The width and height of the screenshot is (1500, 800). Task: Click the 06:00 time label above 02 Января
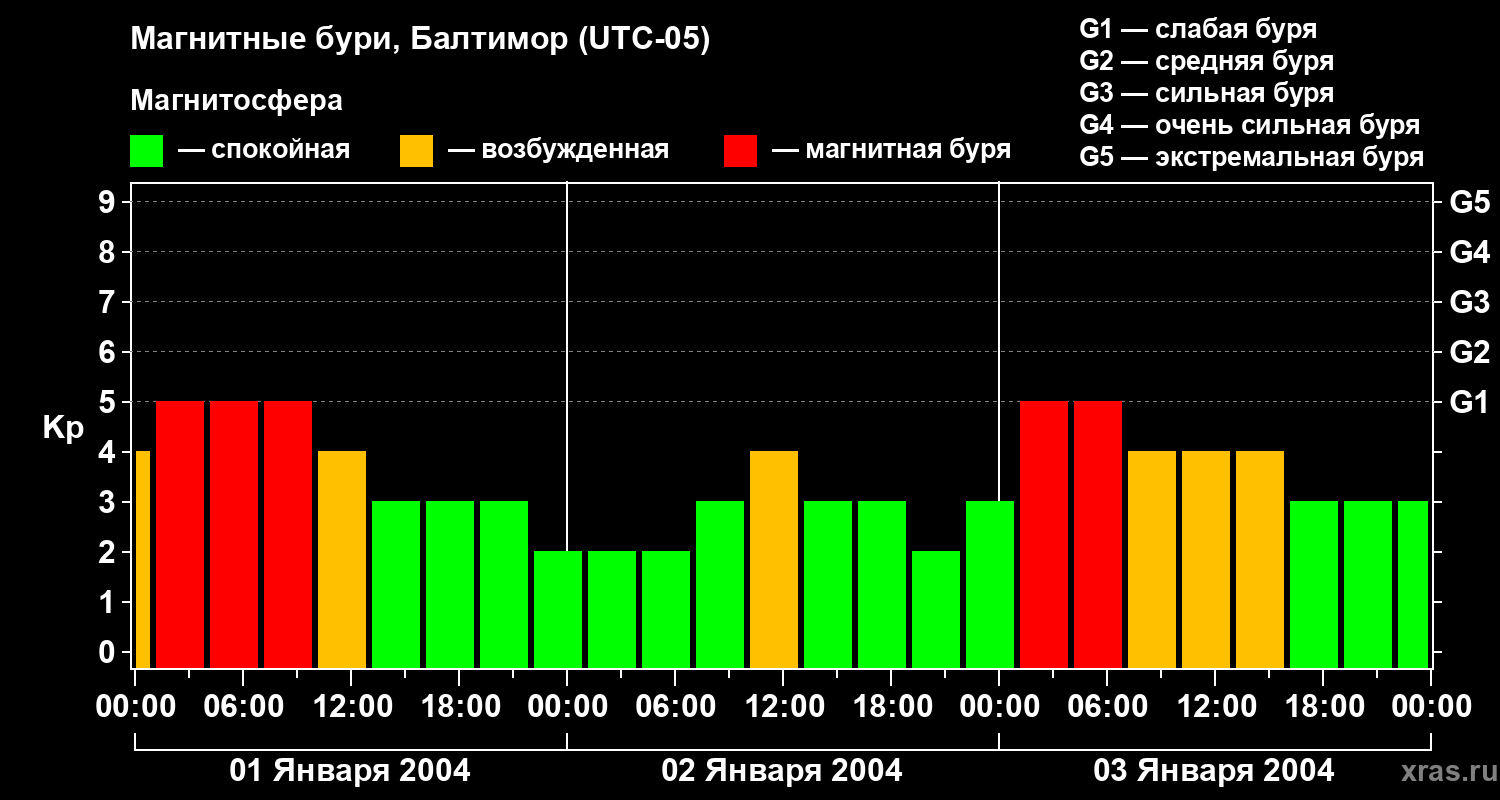click(x=674, y=706)
